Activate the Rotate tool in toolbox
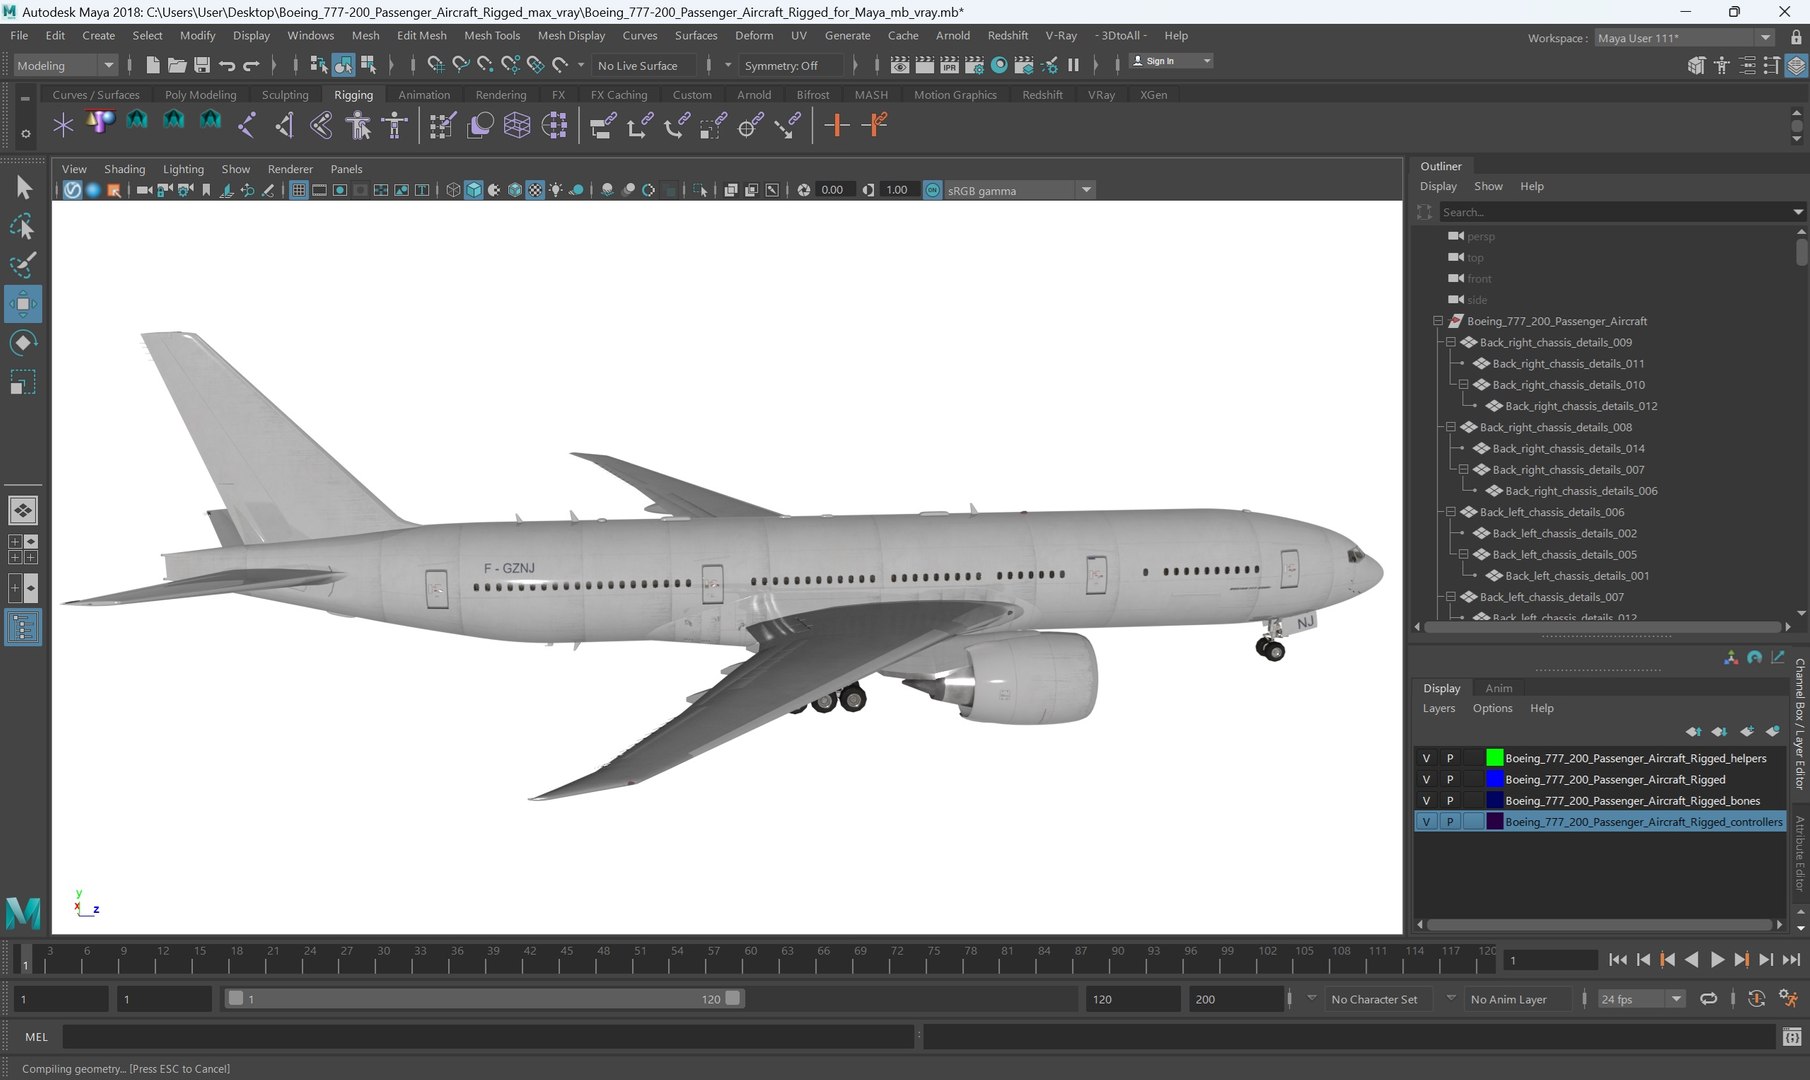Image resolution: width=1810 pixels, height=1080 pixels. point(23,343)
